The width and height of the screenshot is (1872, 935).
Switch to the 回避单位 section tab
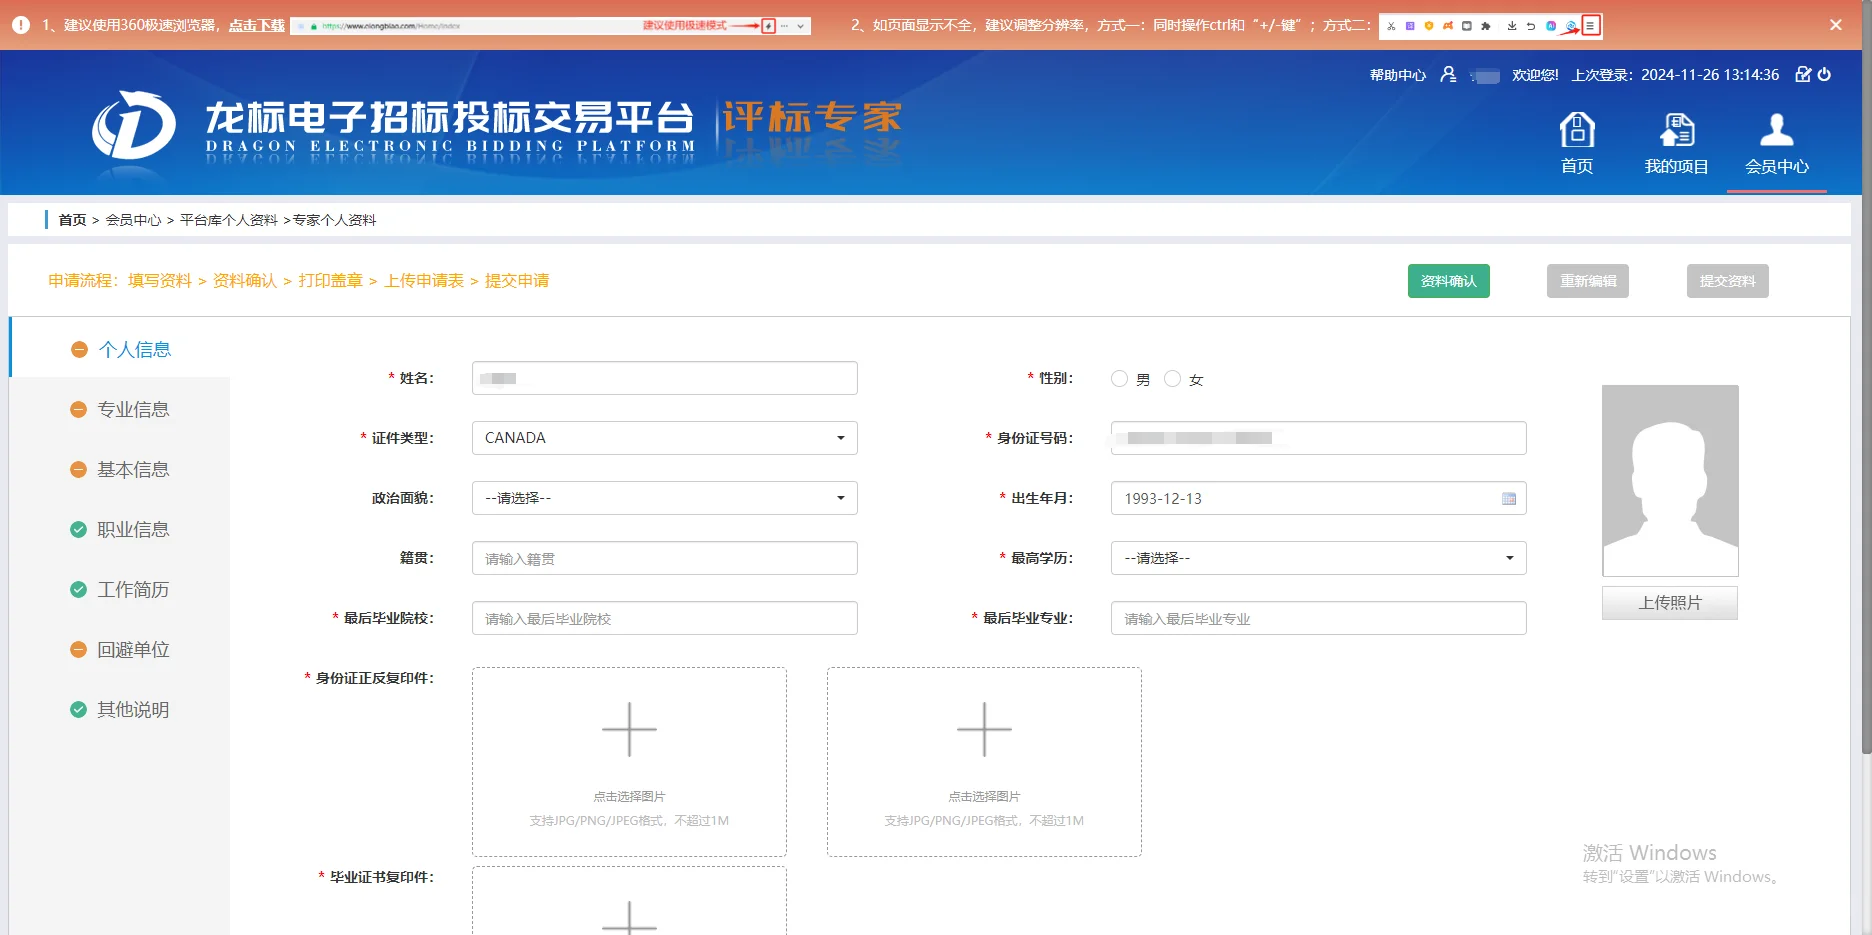(133, 649)
